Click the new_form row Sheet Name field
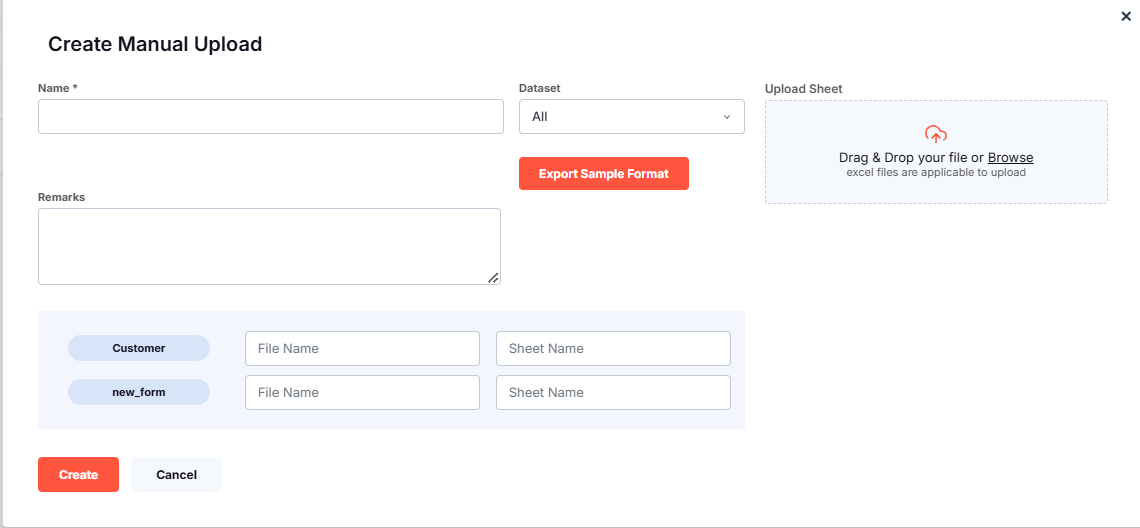The image size is (1140, 528). pyautogui.click(x=613, y=392)
